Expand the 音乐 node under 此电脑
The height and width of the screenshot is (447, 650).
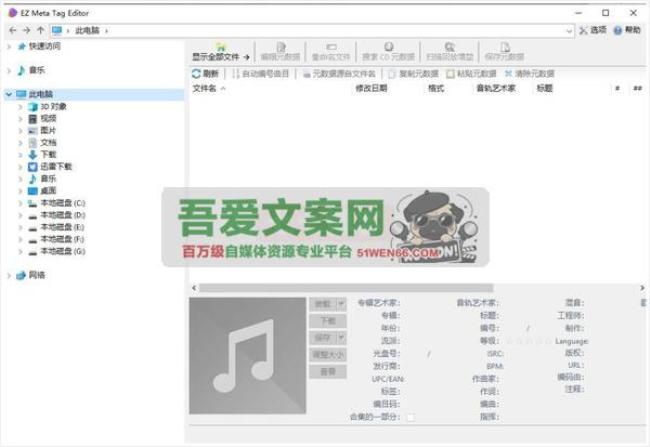pos(20,179)
